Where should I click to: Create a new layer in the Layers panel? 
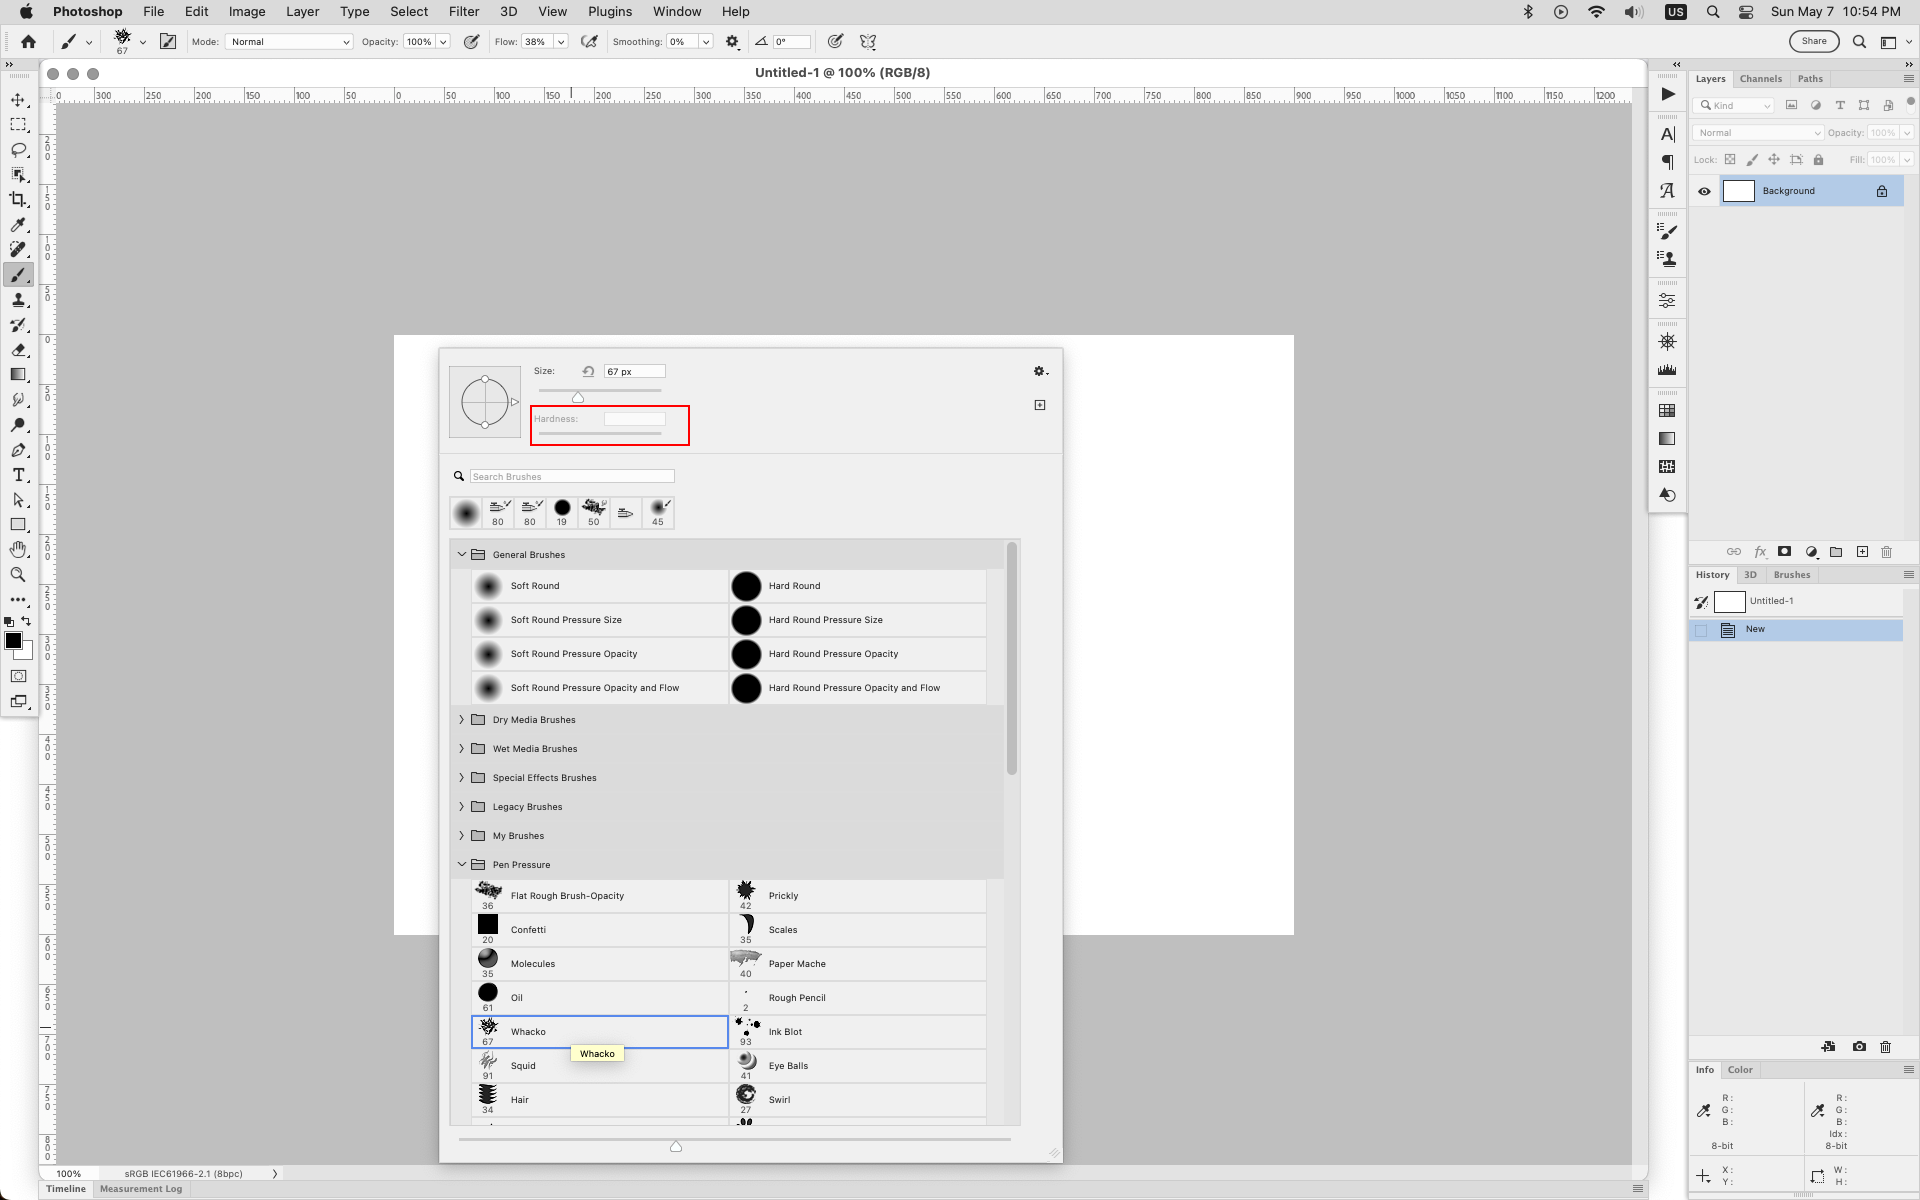tap(1862, 551)
